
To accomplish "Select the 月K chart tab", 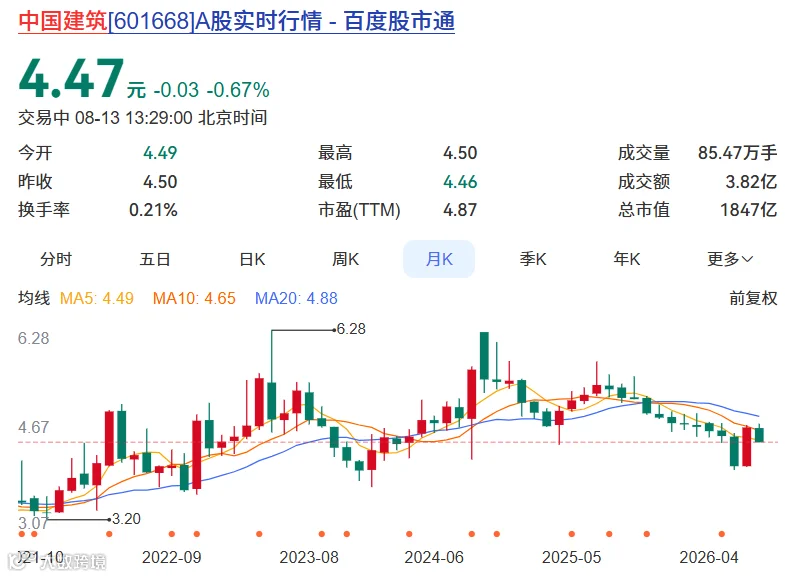I will click(x=439, y=259).
